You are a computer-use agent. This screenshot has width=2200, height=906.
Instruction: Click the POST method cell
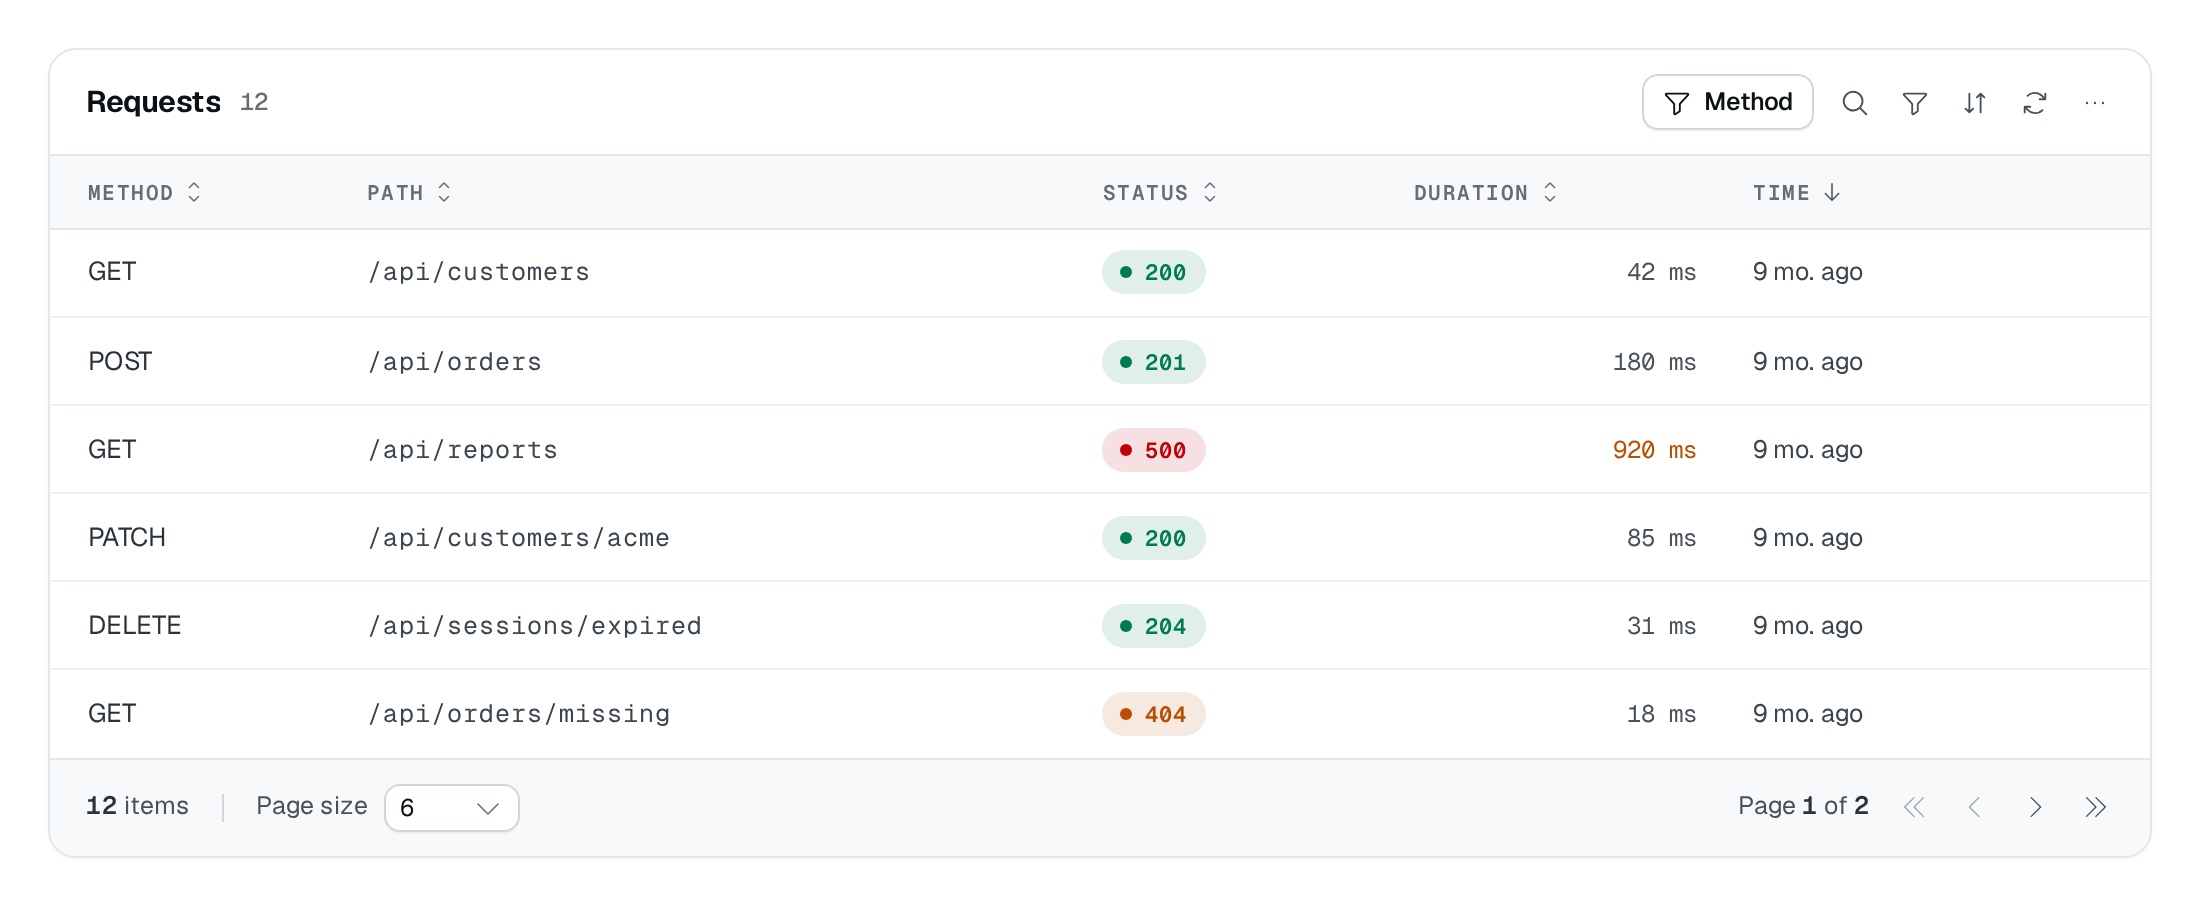pos(120,361)
